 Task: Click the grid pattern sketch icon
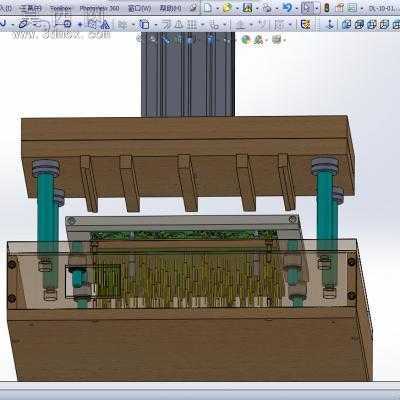pyautogui.click(x=192, y=24)
